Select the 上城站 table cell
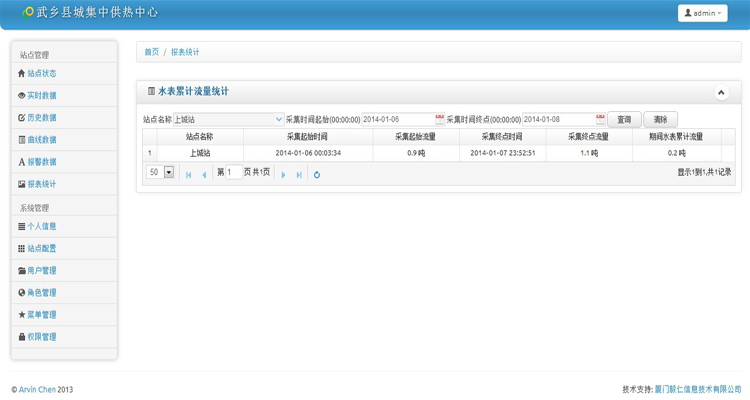This screenshot has width=750, height=400. (x=200, y=153)
